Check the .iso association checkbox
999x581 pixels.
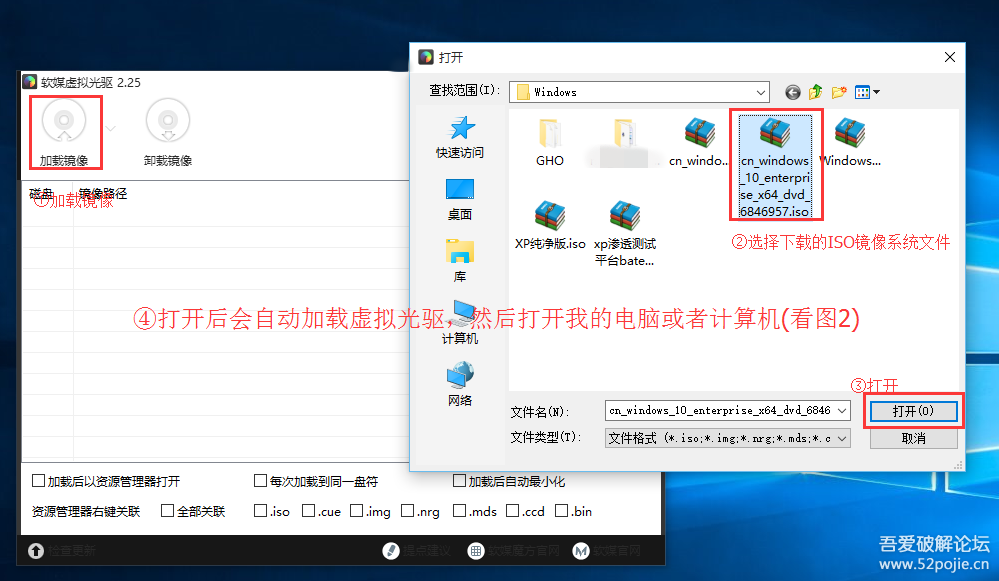point(260,511)
